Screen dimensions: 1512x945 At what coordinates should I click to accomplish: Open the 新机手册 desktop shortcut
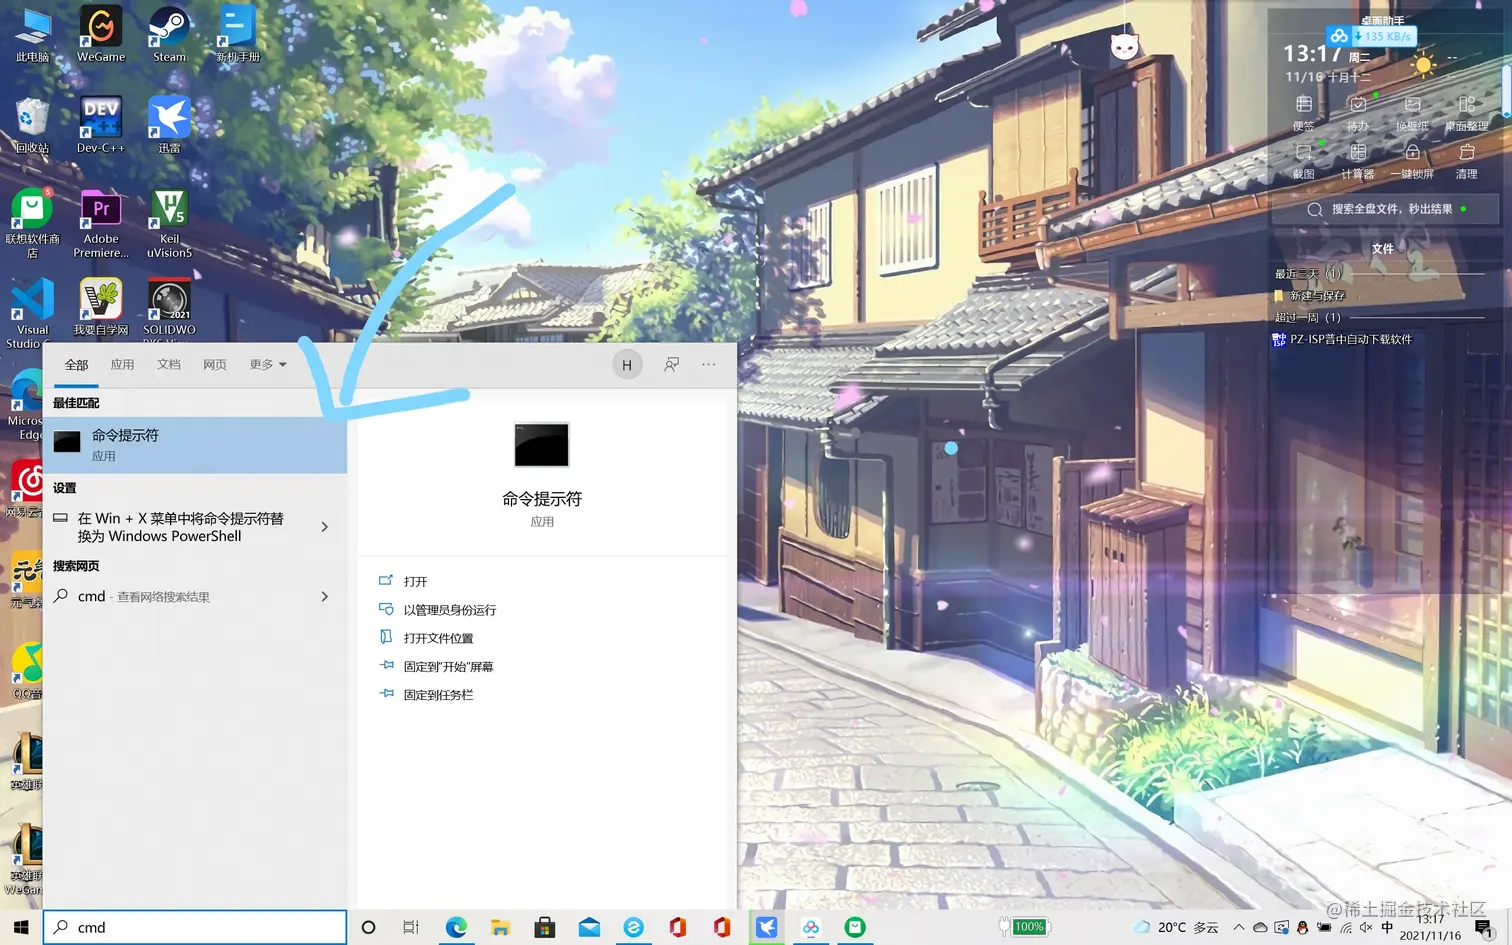238,35
